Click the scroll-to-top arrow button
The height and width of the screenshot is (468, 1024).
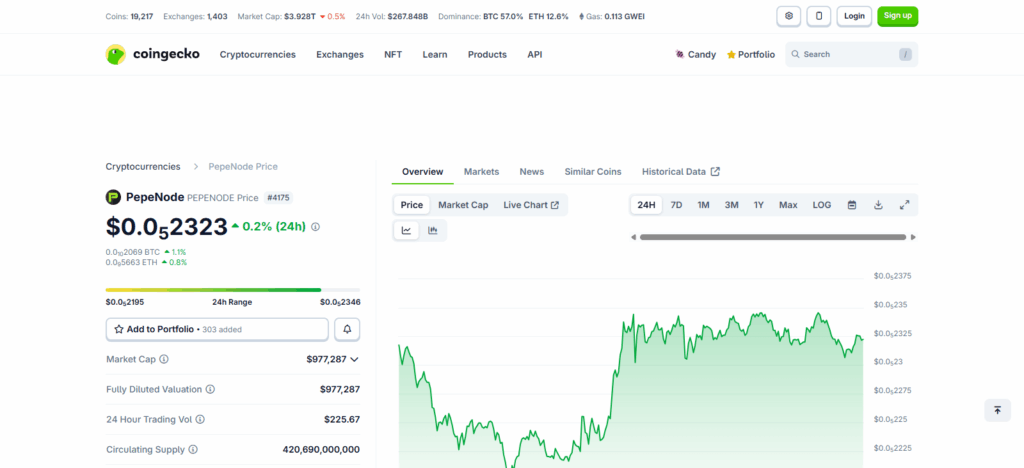[996, 410]
